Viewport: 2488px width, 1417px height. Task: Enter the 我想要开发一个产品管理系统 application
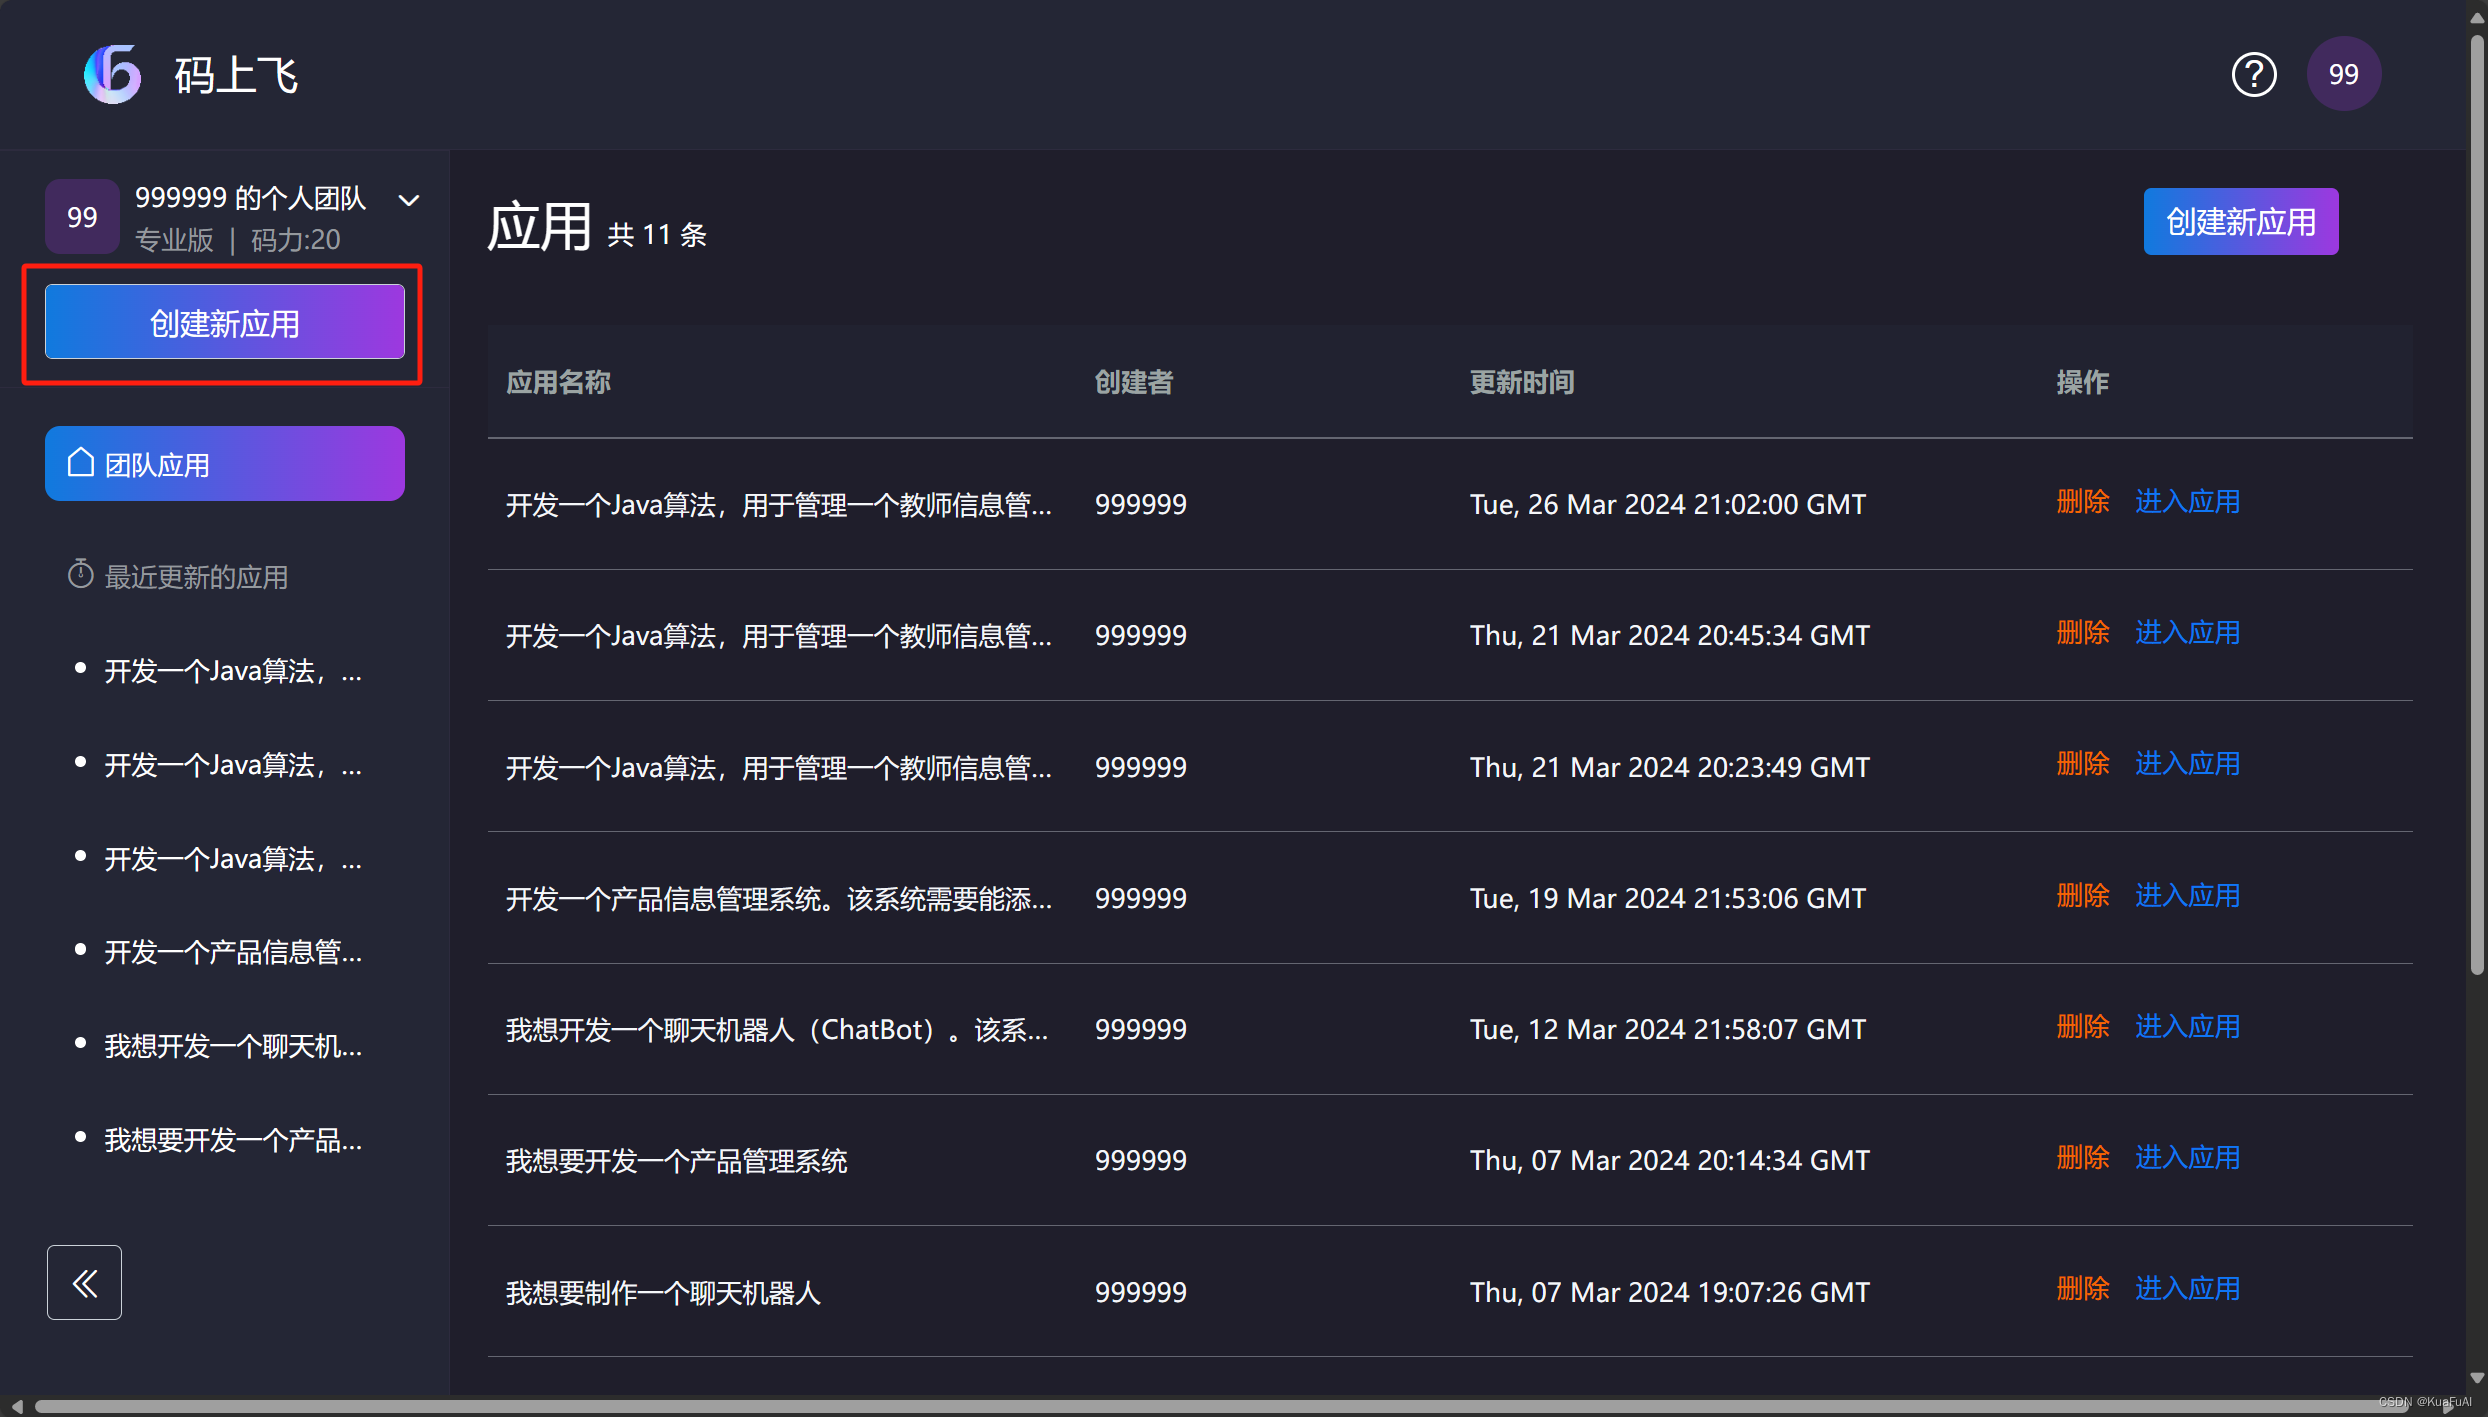click(2187, 1158)
